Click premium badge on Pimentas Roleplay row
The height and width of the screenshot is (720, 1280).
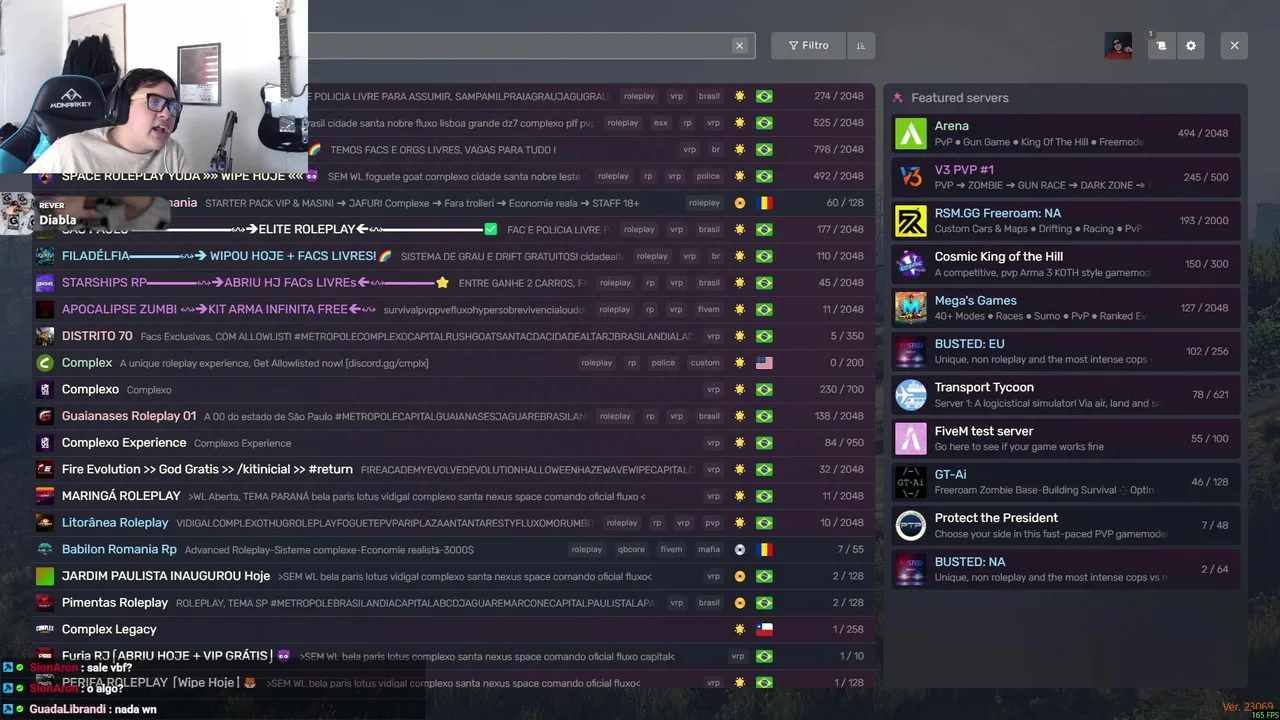[740, 603]
